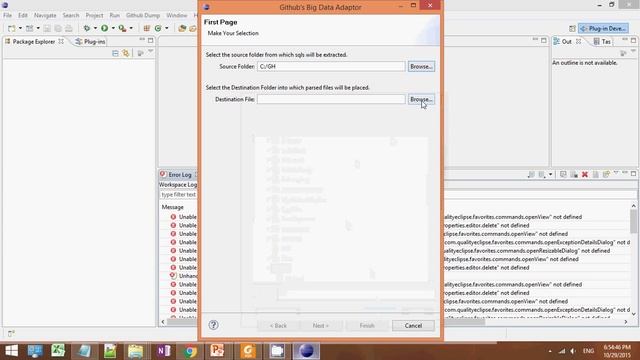This screenshot has width=640, height=360.
Task: Open the Search menu
Action: point(71,15)
